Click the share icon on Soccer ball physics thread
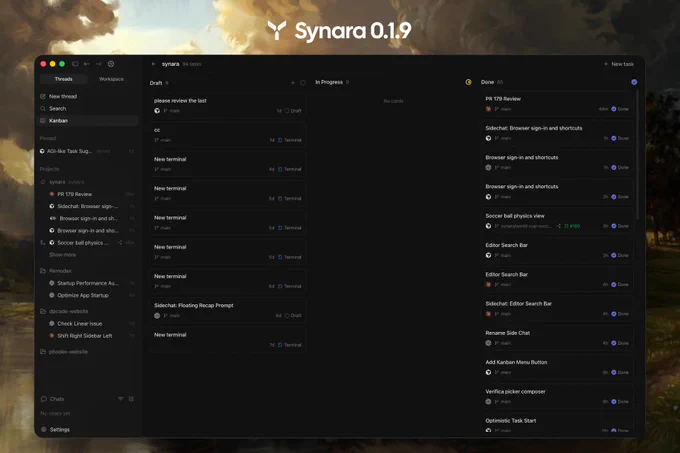Viewport: 680px width, 453px height. [120, 243]
